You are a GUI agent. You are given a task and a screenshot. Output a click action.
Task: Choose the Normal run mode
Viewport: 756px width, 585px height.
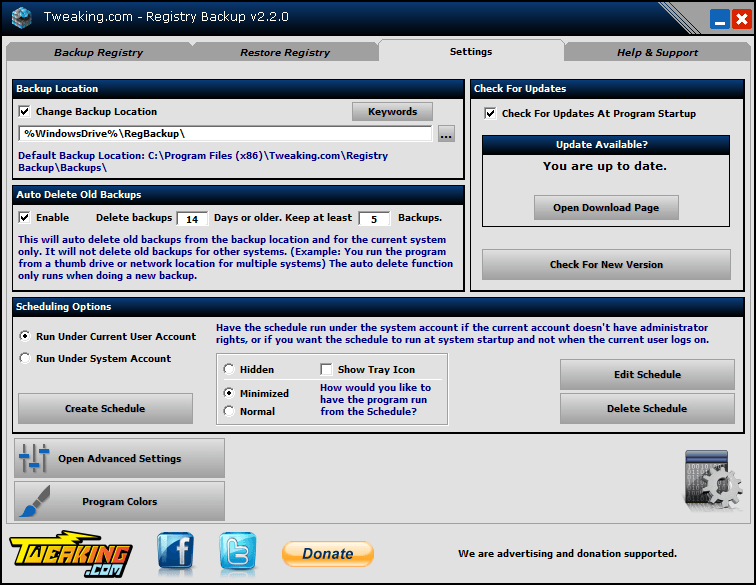229,411
